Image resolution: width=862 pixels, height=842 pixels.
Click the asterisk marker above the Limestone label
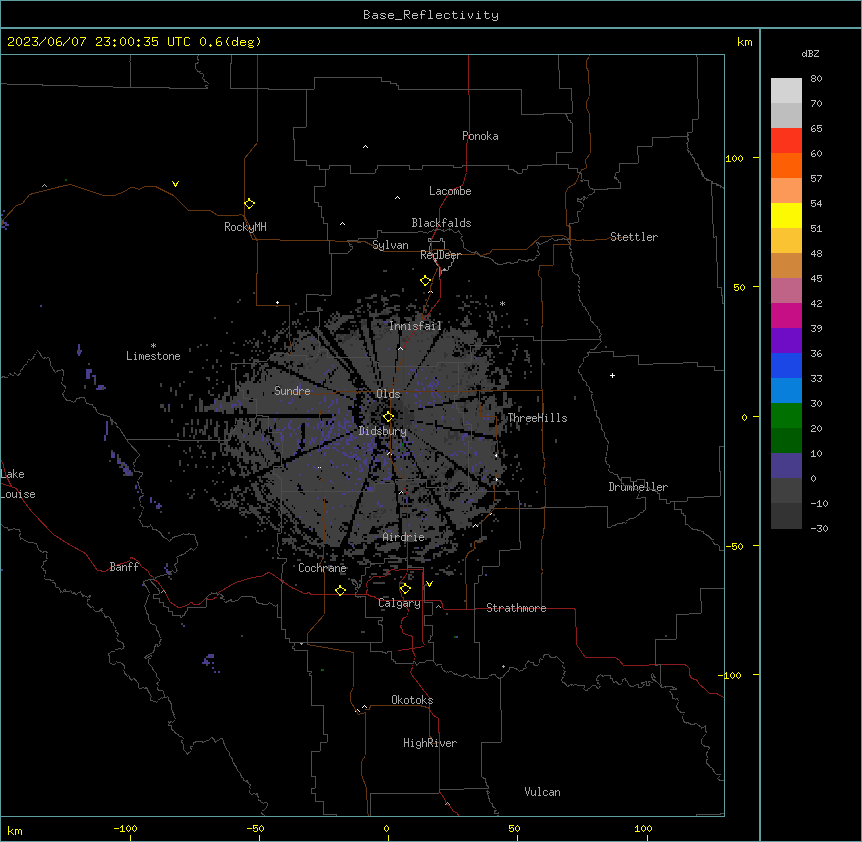tap(153, 346)
